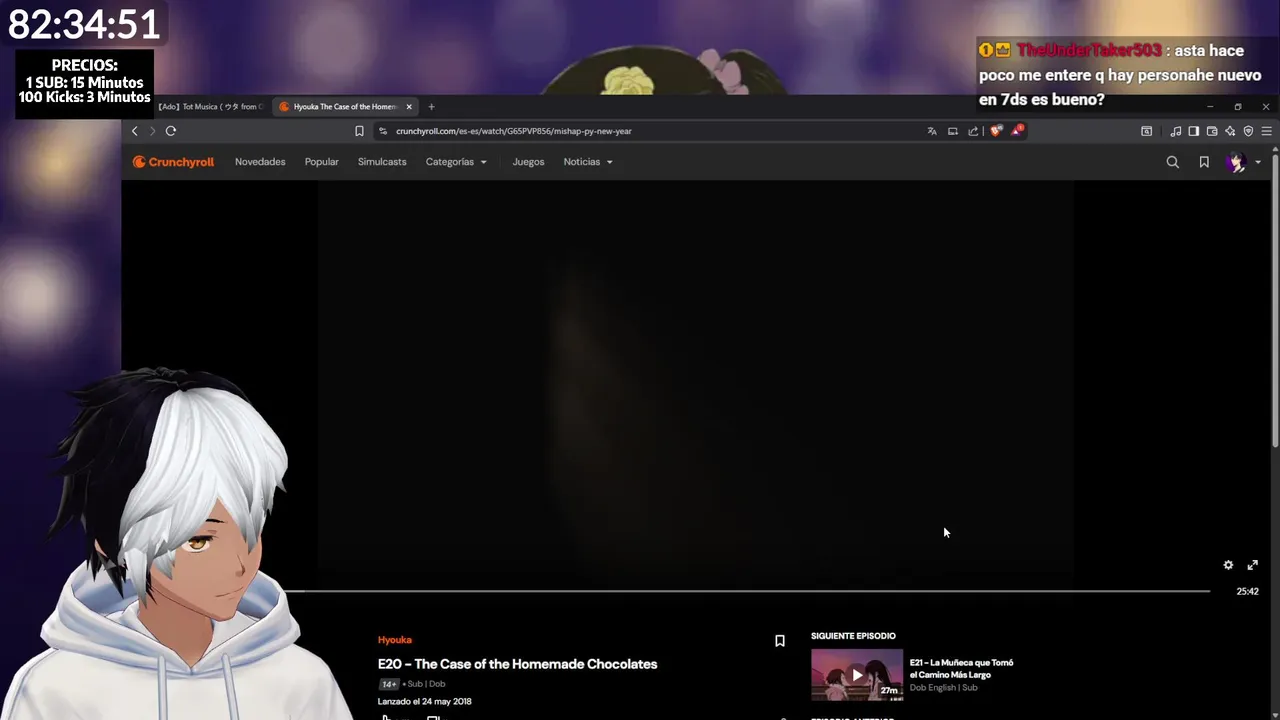Open the Crunchyroll watchlist bookmark in header
The width and height of the screenshot is (1280, 720).
click(x=1204, y=162)
